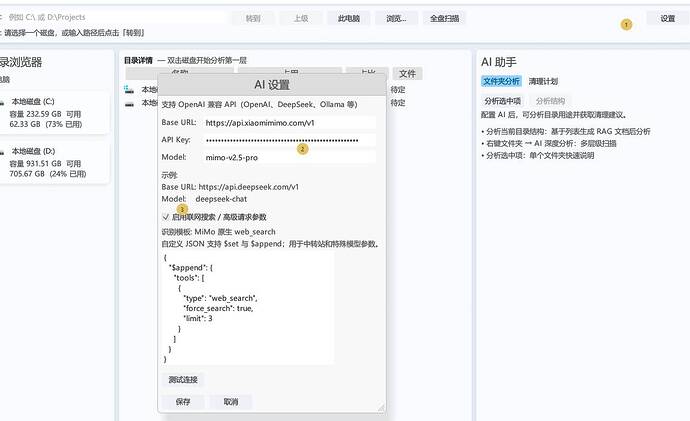Toggle the enable web search checkbox
This screenshot has width=690, height=421.
point(165,217)
